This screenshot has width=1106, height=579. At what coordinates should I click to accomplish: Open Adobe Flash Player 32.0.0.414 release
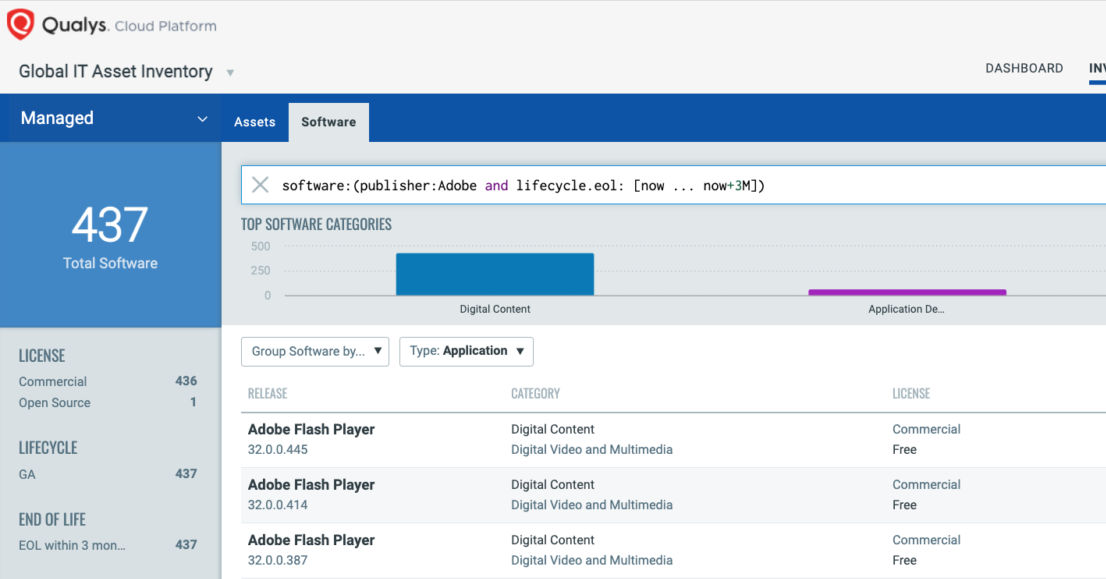pos(311,485)
